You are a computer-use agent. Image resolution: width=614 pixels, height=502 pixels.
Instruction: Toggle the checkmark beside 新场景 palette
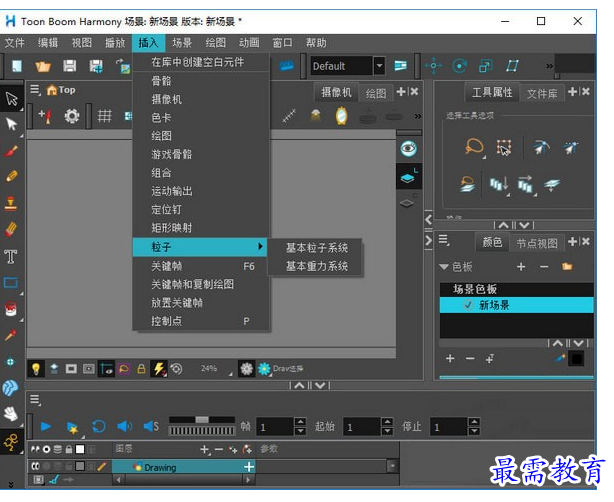(468, 305)
